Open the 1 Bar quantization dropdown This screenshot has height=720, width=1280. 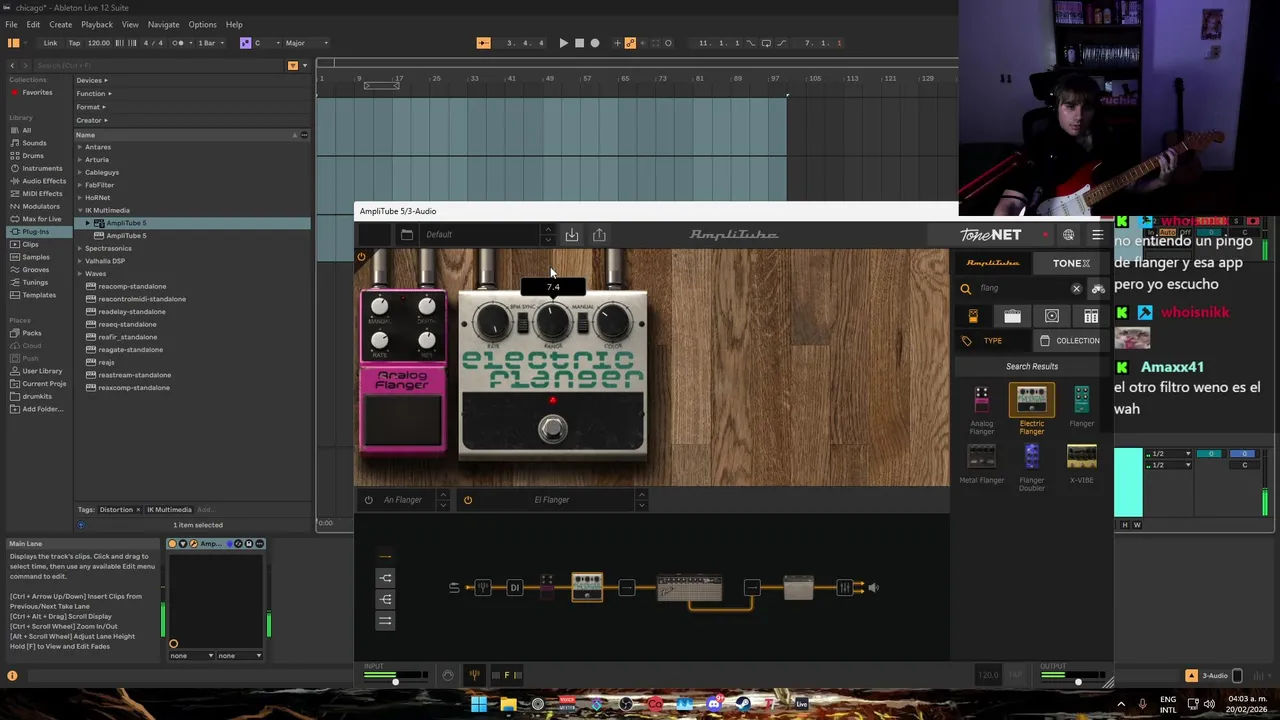(212, 43)
